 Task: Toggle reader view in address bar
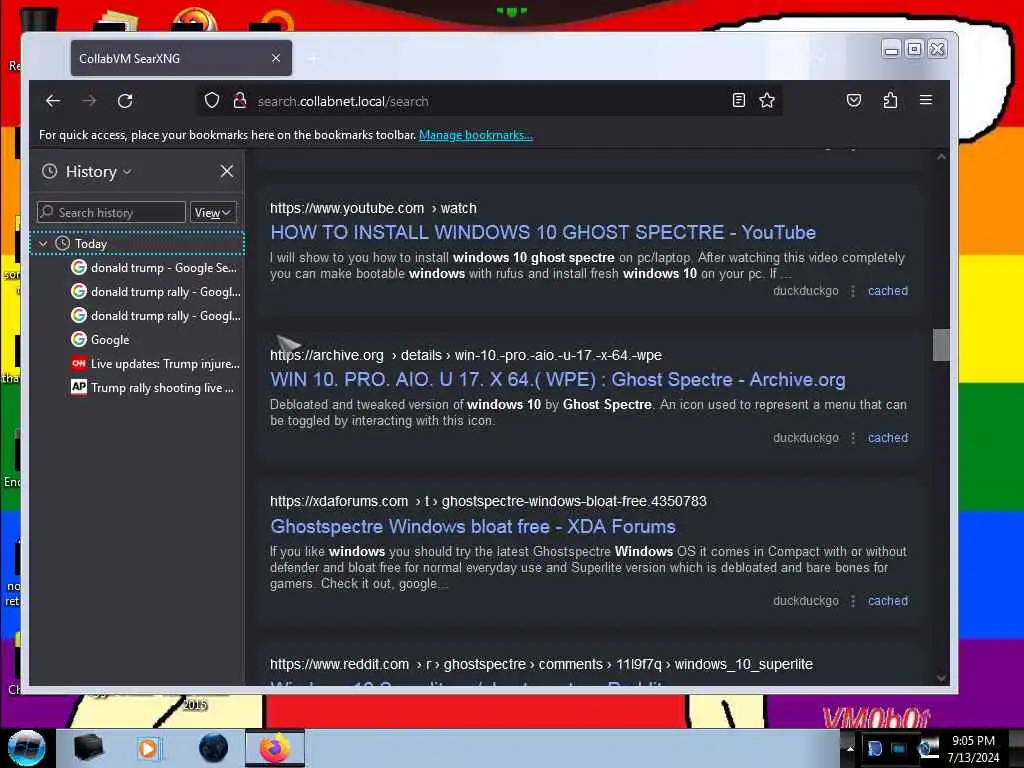(x=739, y=101)
